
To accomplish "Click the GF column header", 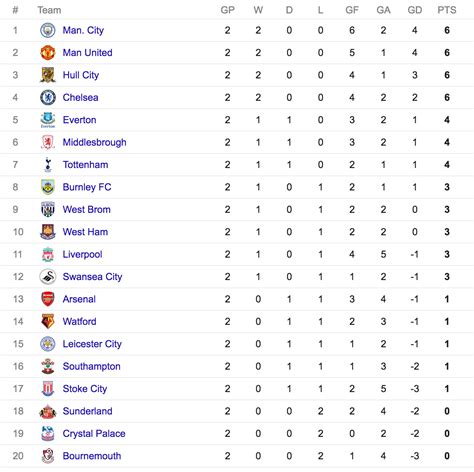I will [352, 10].
